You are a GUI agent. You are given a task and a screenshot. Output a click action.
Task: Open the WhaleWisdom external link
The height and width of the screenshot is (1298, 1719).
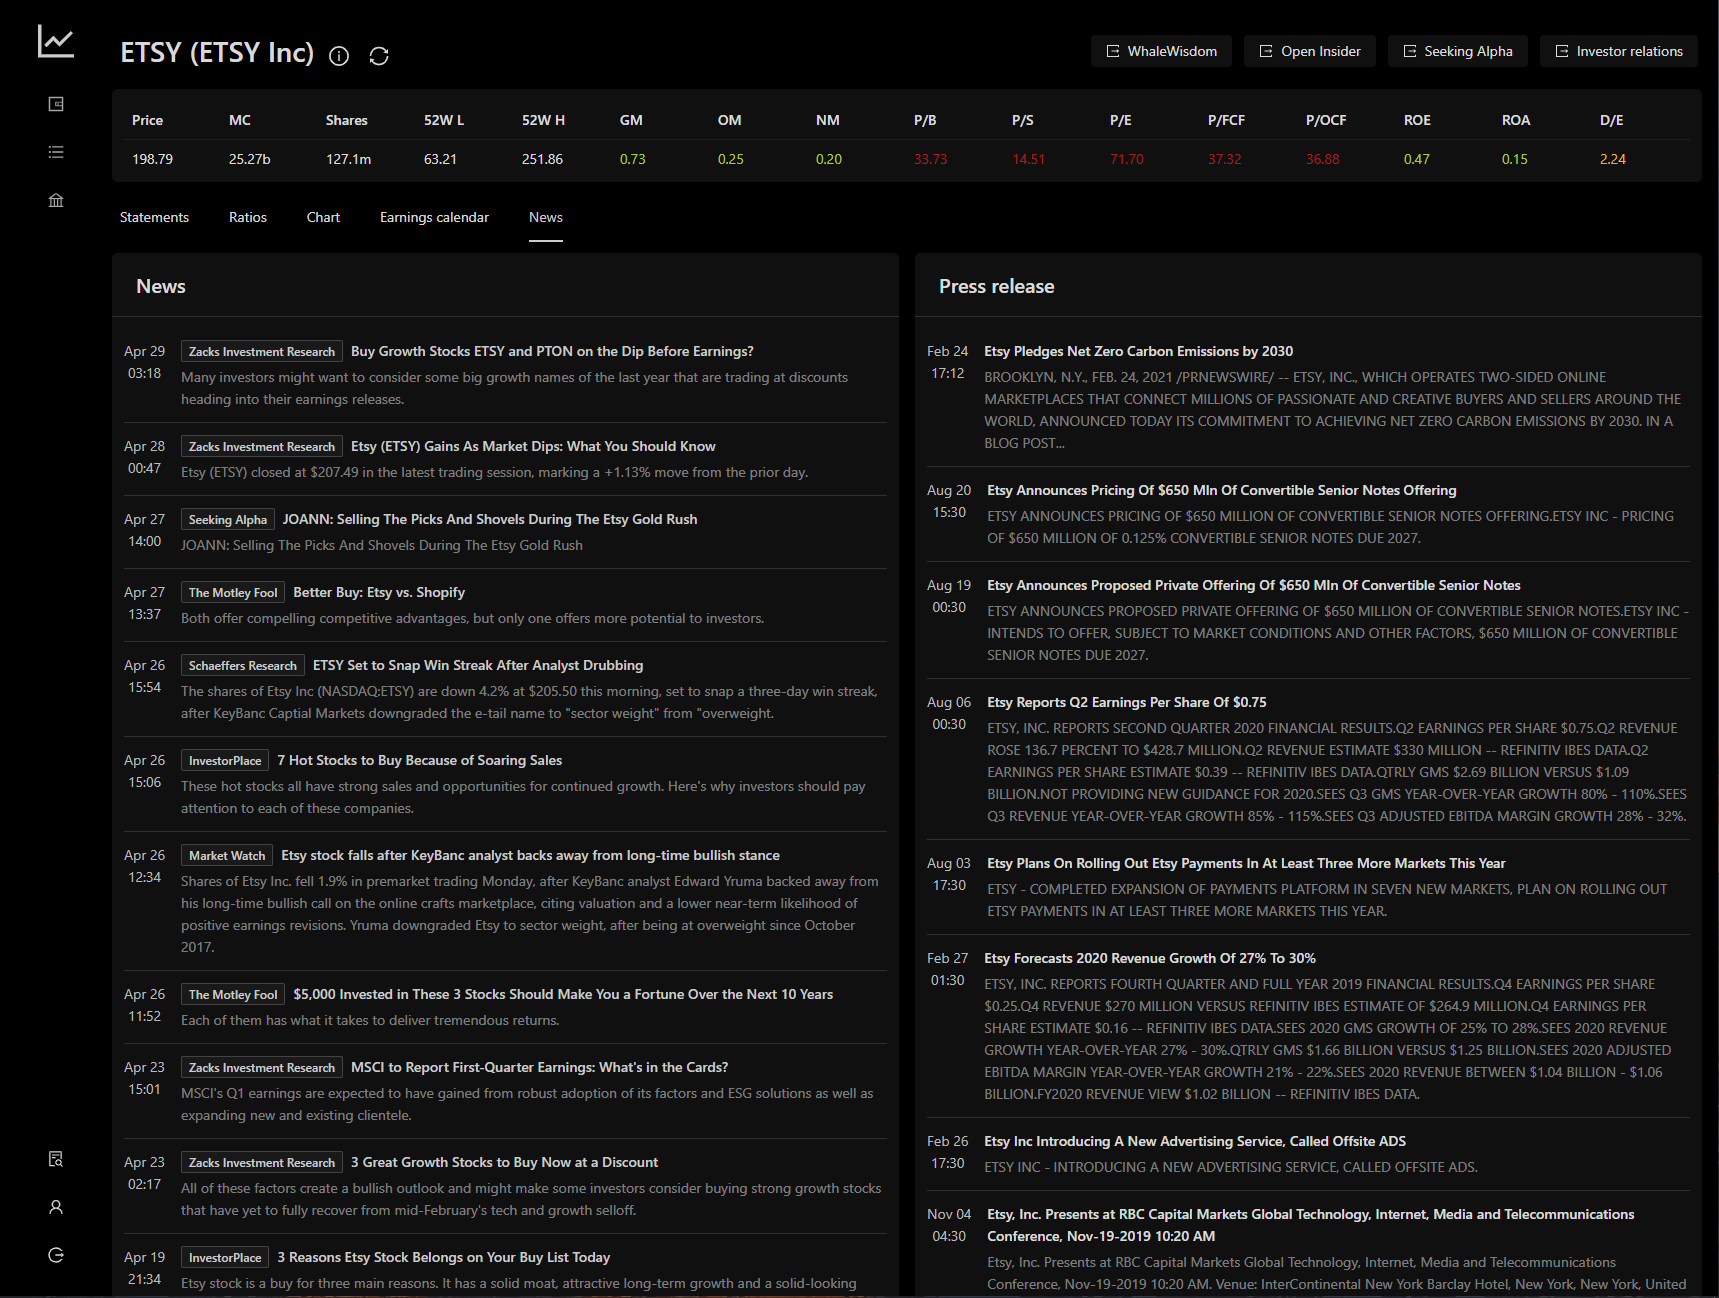tap(1161, 51)
